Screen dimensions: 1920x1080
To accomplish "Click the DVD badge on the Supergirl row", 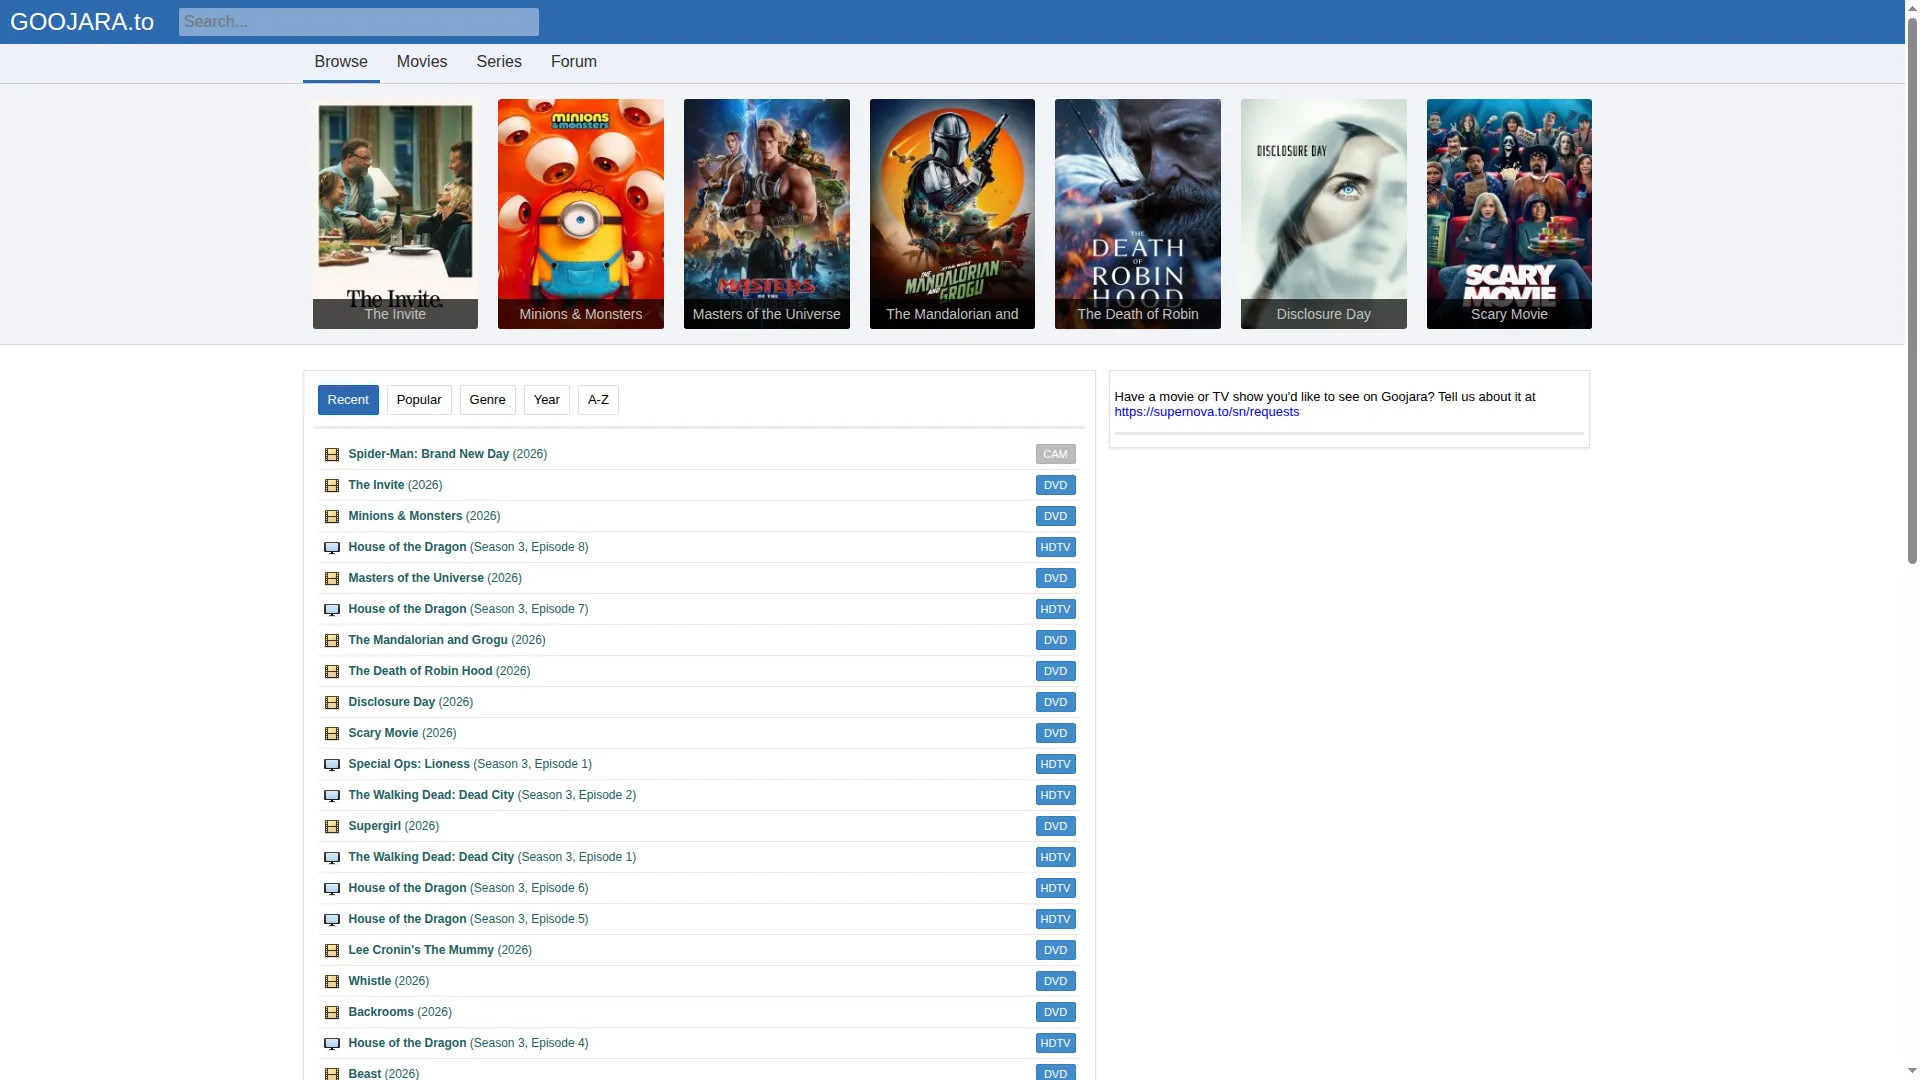I will pyautogui.click(x=1055, y=826).
